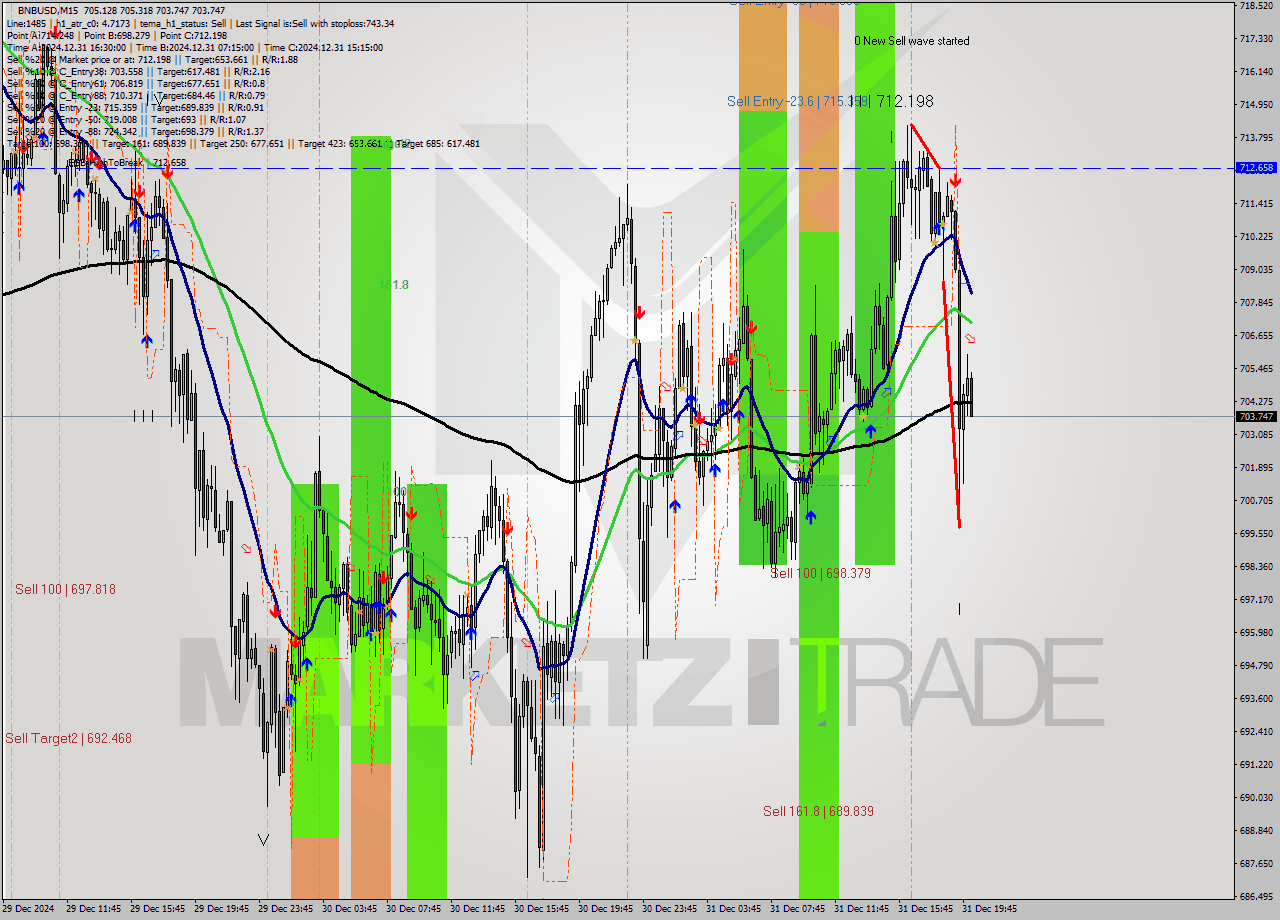Select the 'Target 250: 677.651' text
This screenshot has width=1280, height=920.
pos(241,143)
